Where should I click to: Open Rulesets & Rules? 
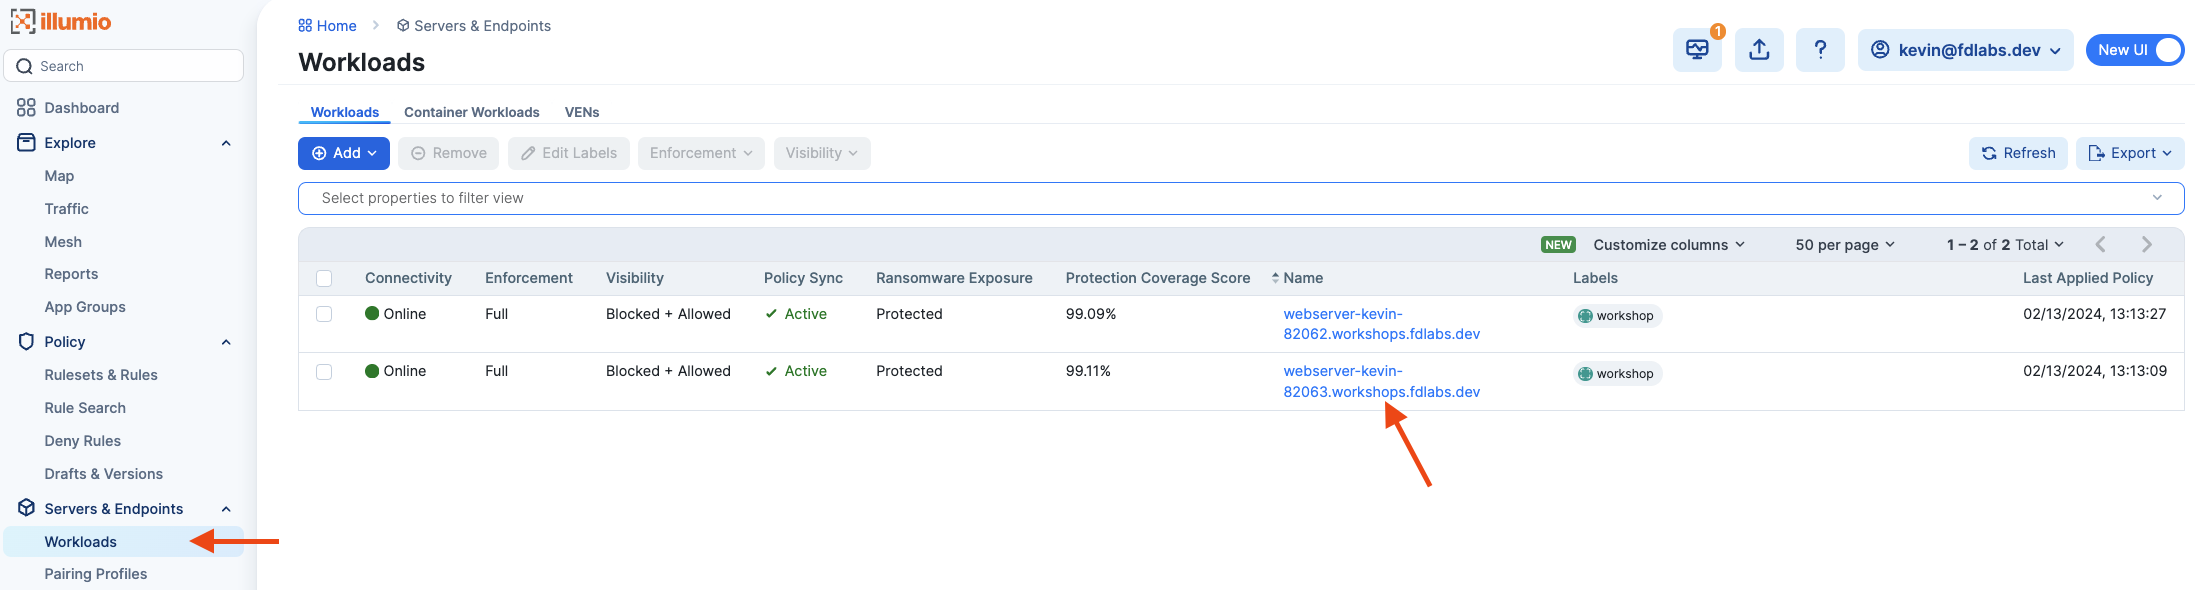point(101,375)
